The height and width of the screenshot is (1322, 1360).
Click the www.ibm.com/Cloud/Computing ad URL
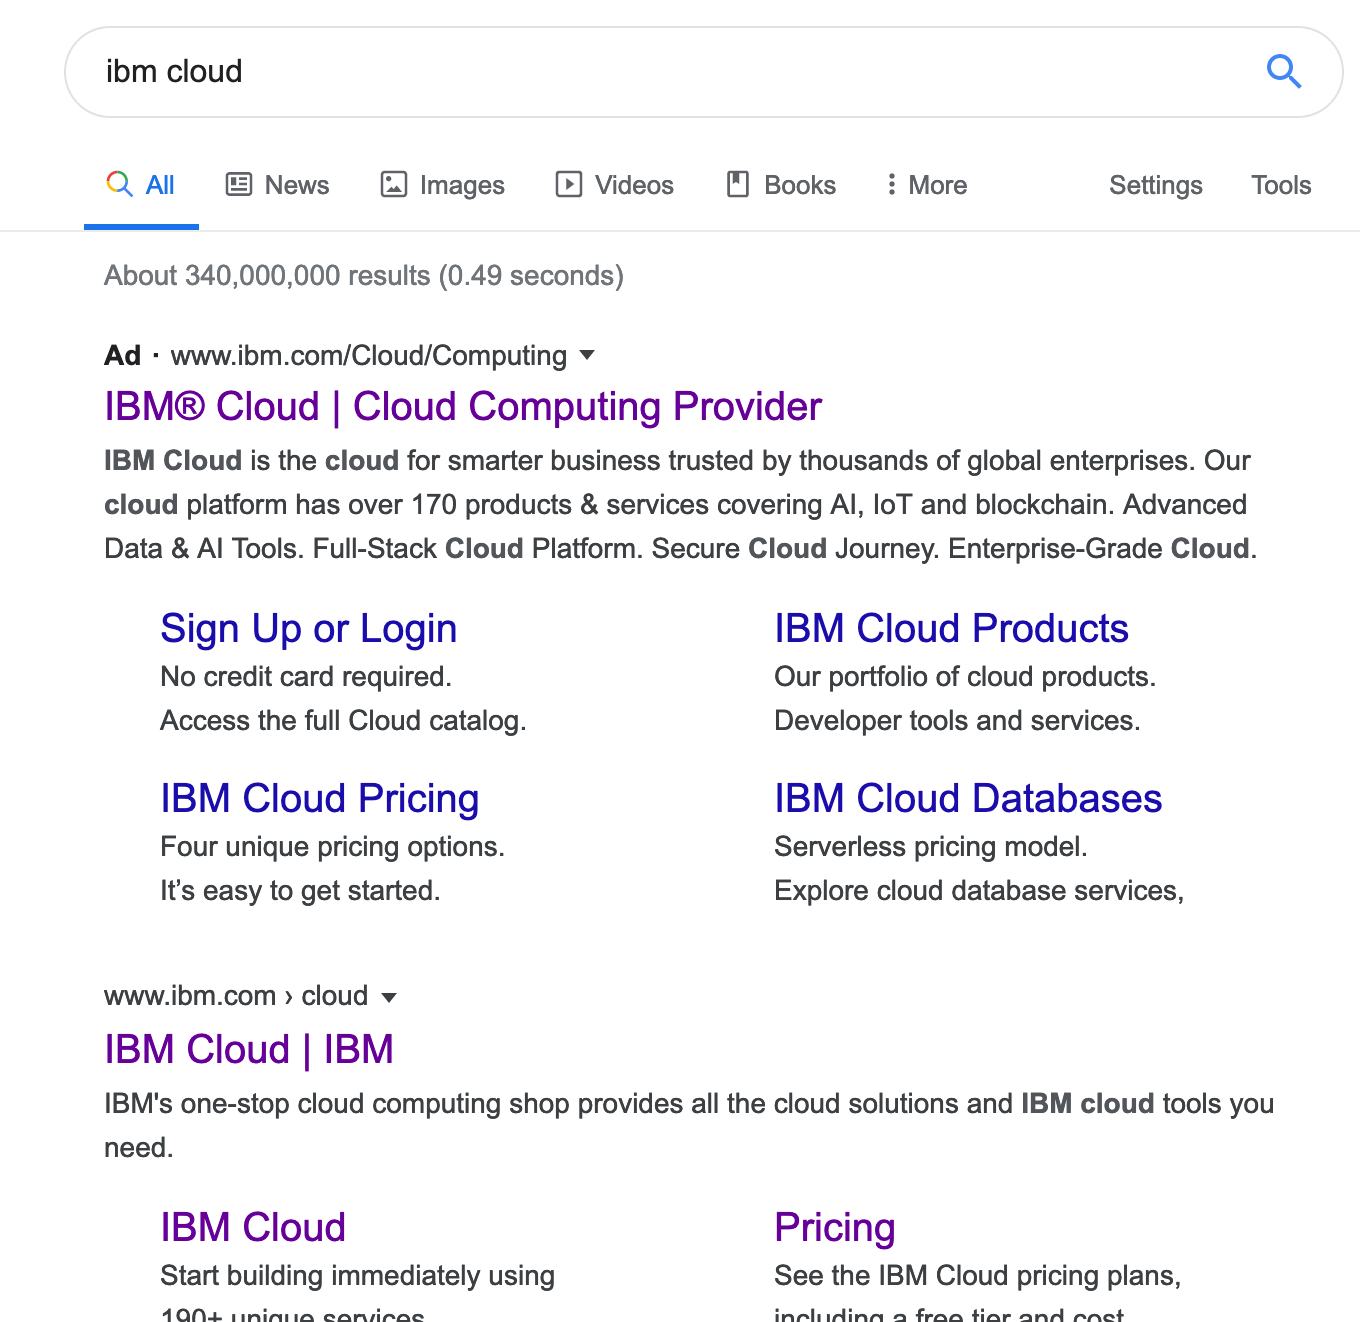pyautogui.click(x=369, y=356)
